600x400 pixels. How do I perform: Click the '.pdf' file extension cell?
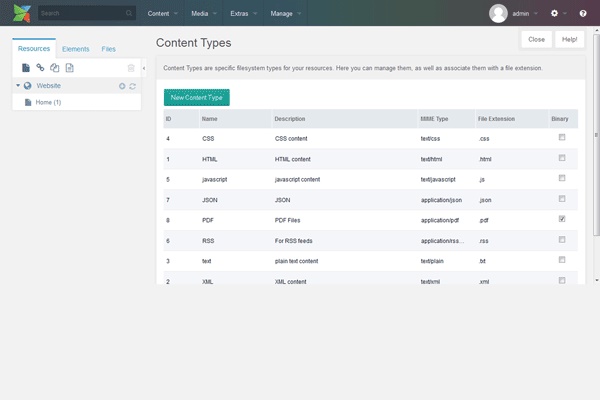484,220
